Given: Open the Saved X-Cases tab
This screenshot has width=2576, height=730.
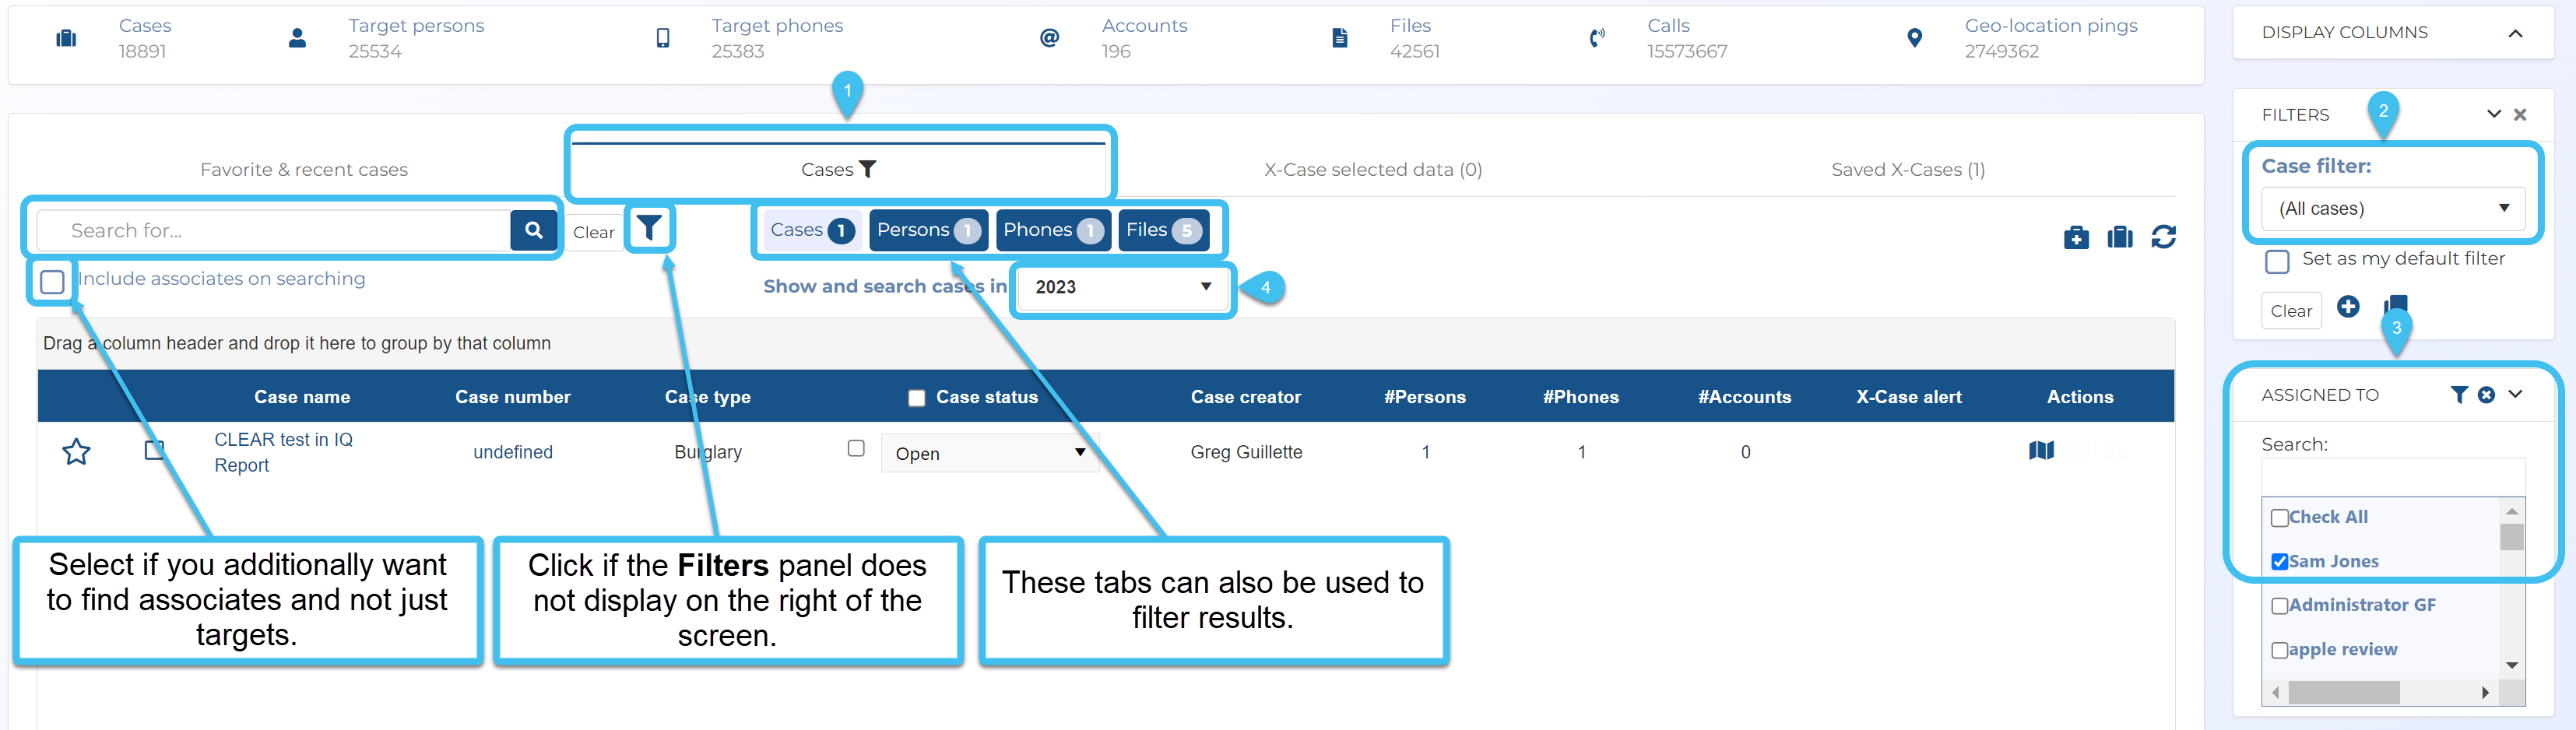Looking at the screenshot, I should click(1907, 170).
